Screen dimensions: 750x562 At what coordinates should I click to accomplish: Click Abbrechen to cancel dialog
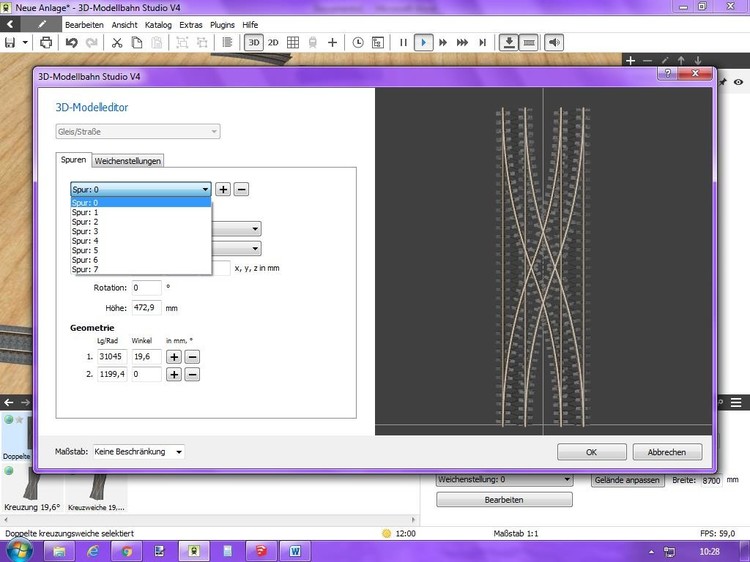[667, 452]
